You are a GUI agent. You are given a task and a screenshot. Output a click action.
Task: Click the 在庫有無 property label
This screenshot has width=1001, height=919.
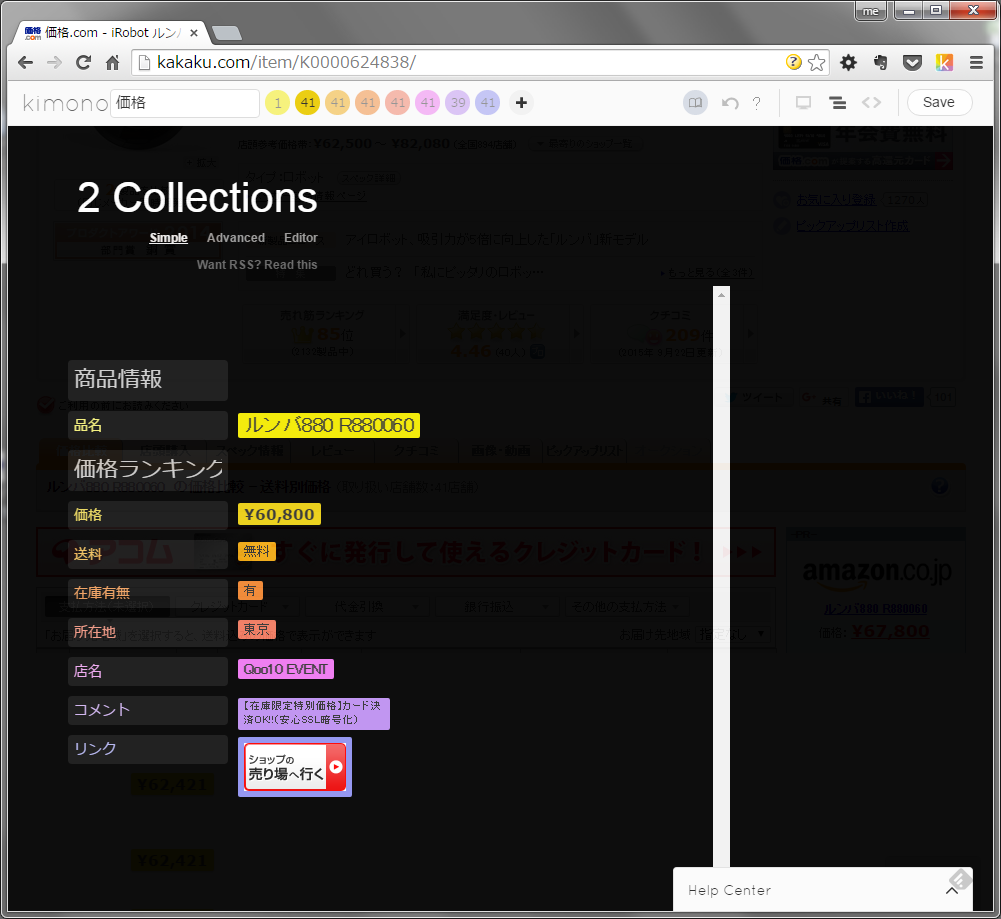(x=147, y=593)
